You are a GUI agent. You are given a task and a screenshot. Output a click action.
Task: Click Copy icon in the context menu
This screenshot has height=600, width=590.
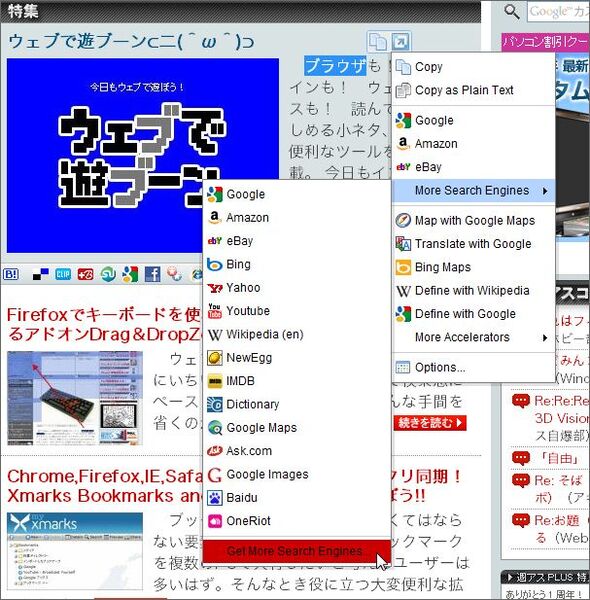click(x=403, y=67)
